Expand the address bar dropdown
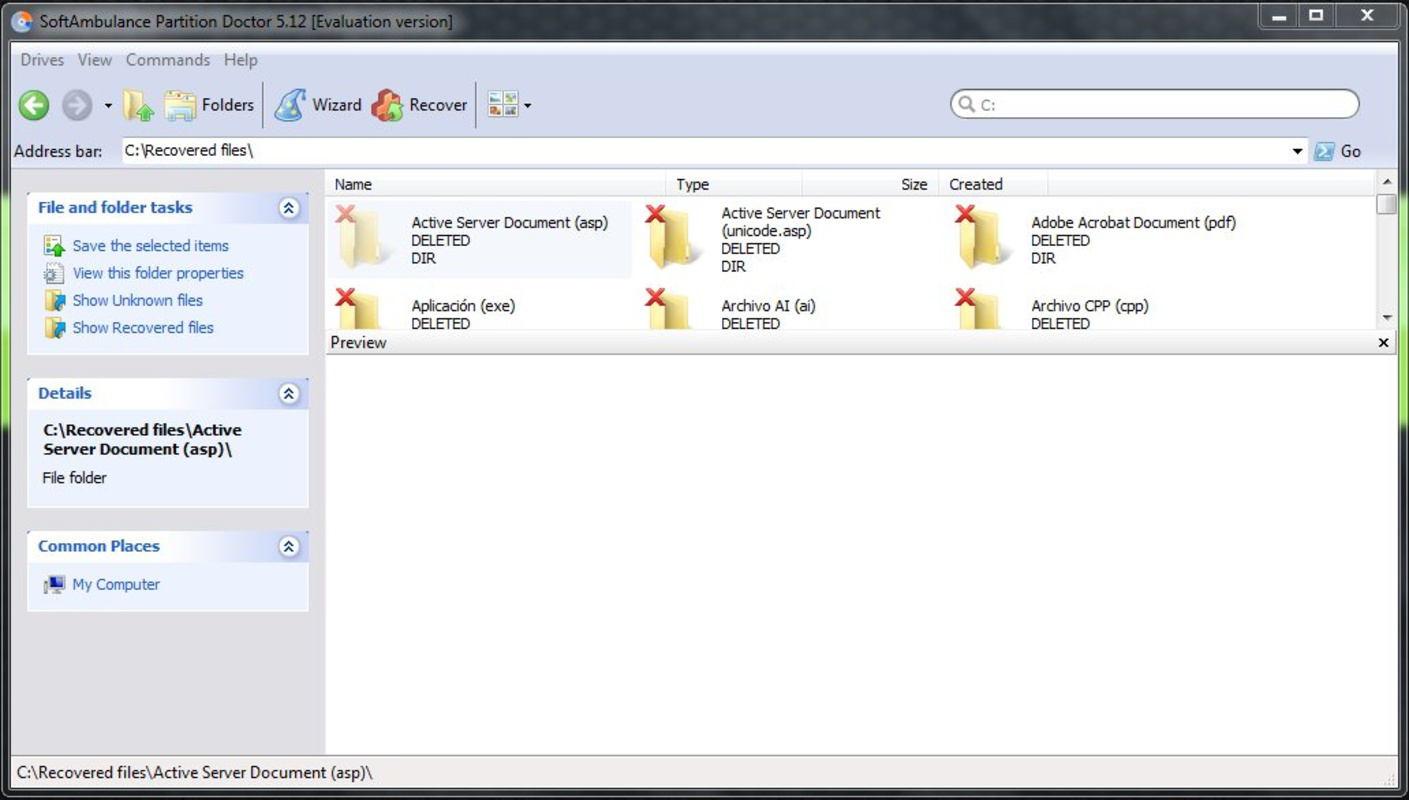 (x=1297, y=152)
